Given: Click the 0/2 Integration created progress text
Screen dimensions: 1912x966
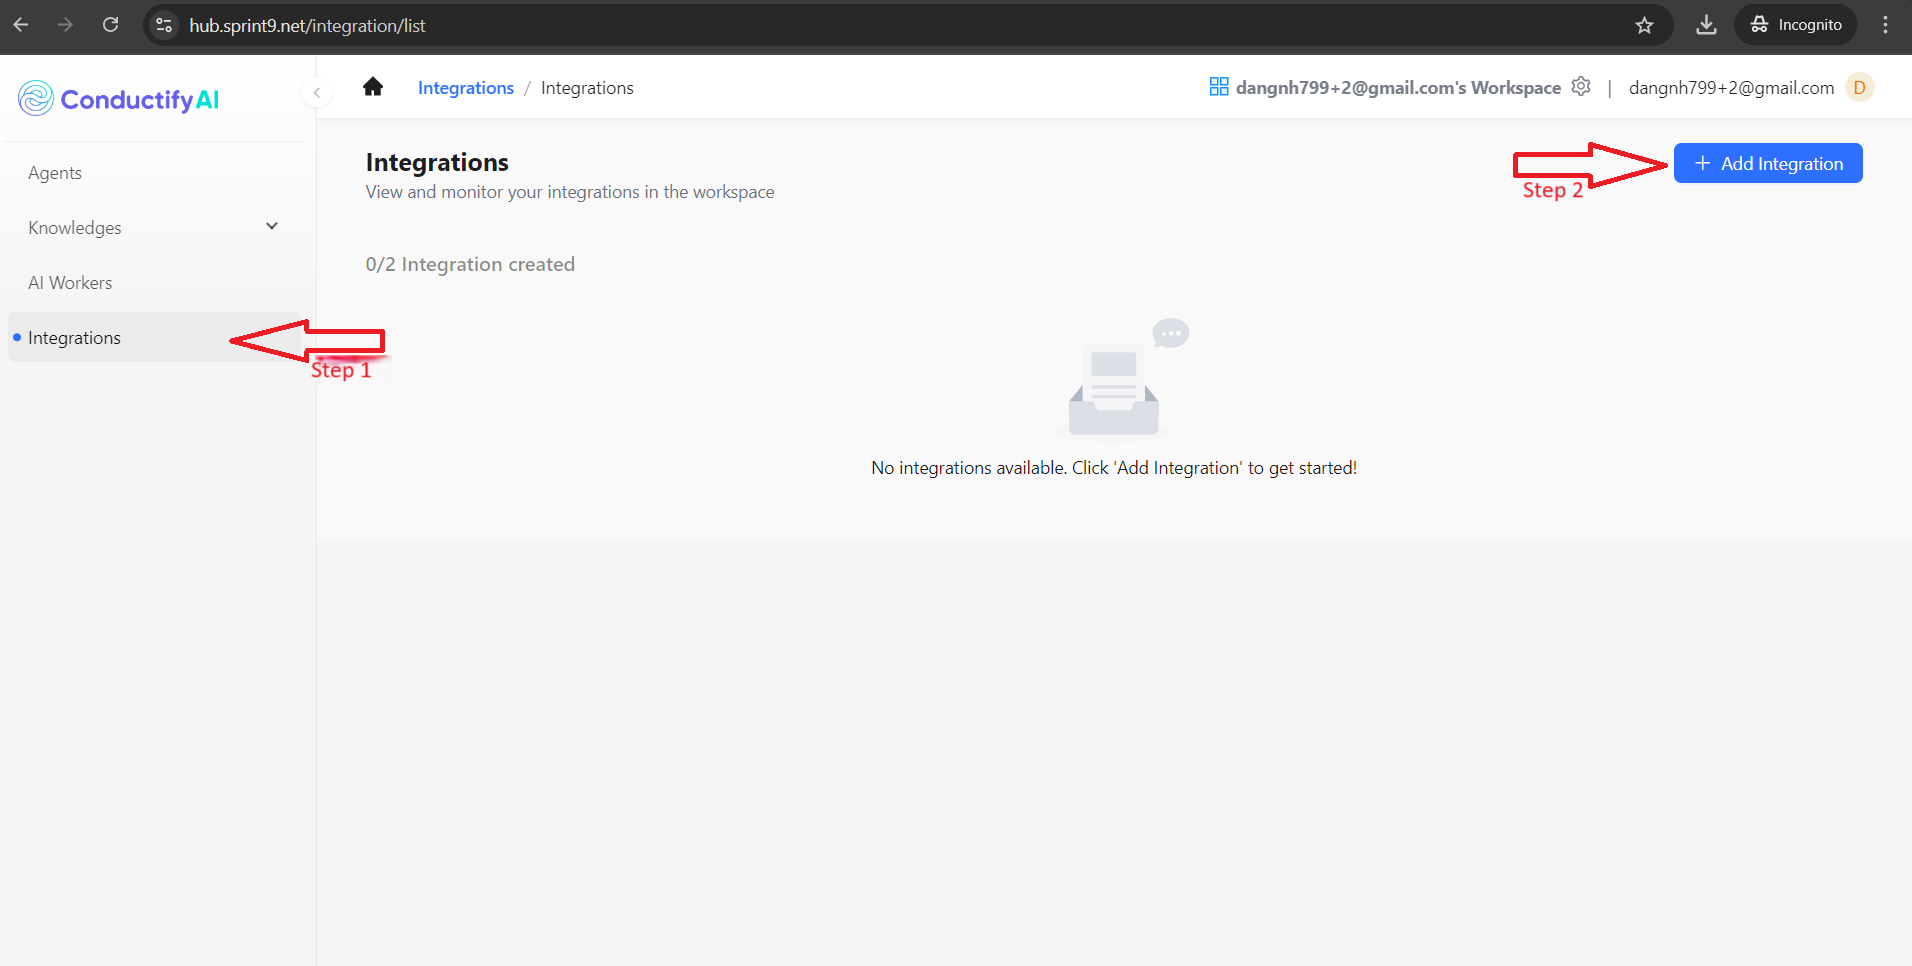Looking at the screenshot, I should 470,263.
